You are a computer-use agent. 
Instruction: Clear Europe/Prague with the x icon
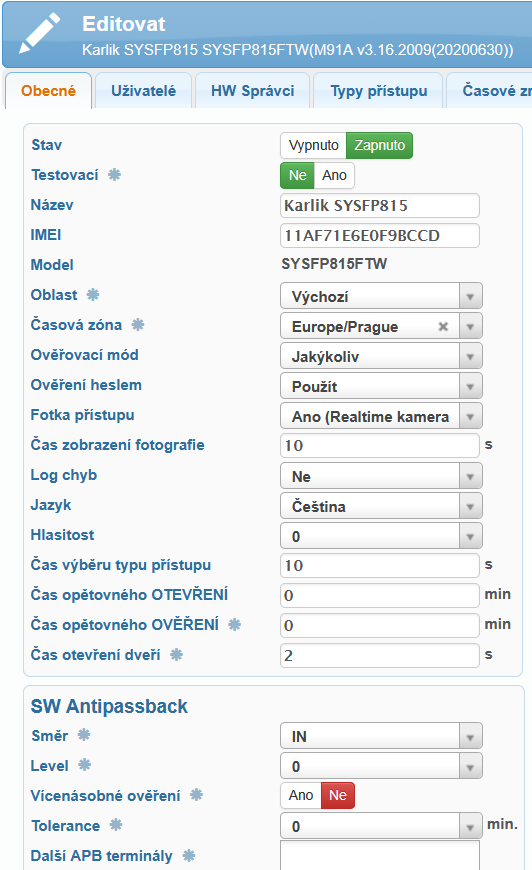(443, 326)
